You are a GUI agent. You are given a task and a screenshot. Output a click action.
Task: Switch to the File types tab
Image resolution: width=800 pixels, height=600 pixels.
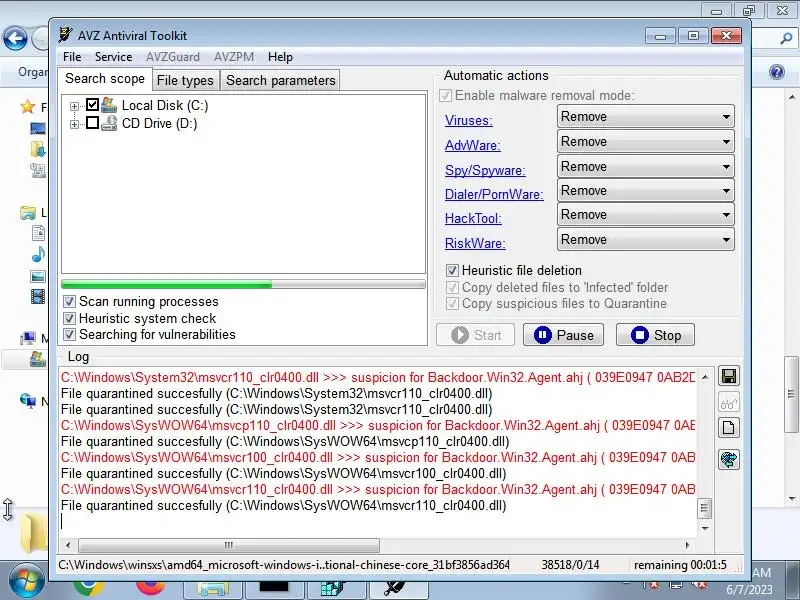(x=185, y=80)
